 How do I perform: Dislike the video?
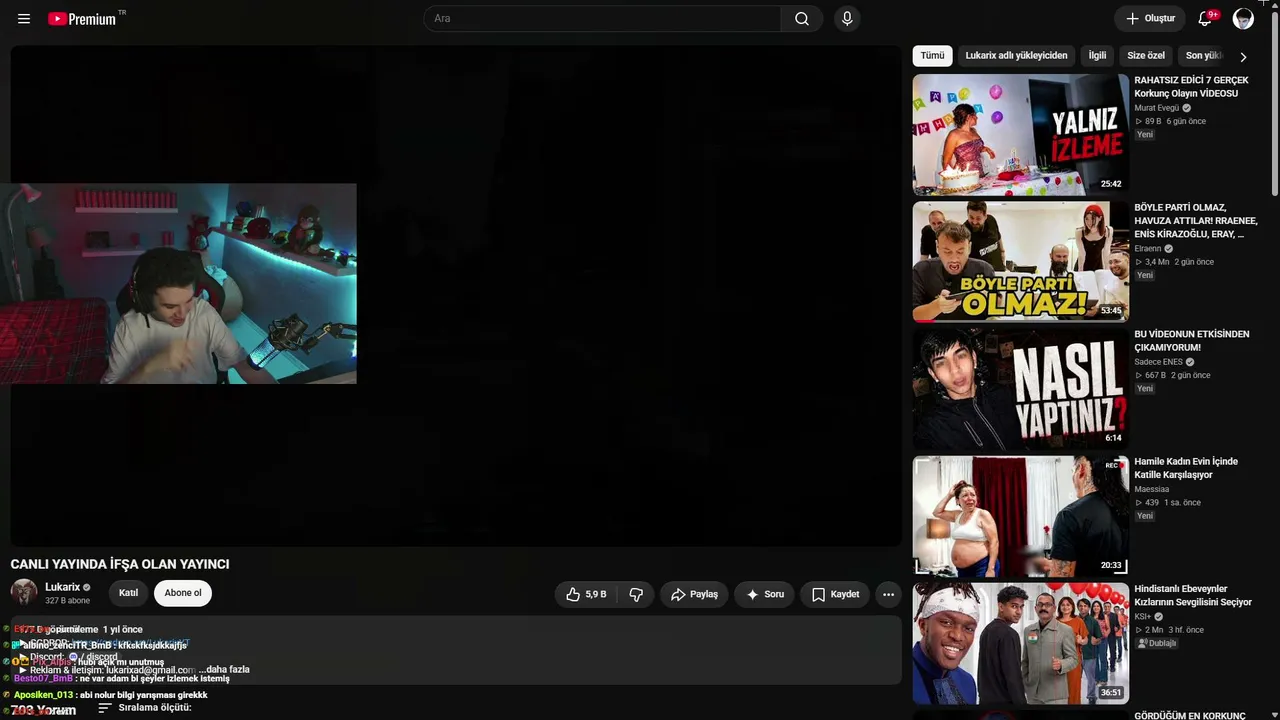coord(636,594)
